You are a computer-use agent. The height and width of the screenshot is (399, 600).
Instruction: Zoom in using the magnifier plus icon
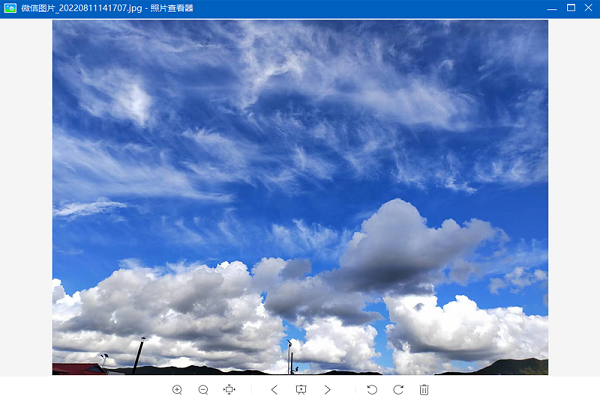pyautogui.click(x=177, y=389)
